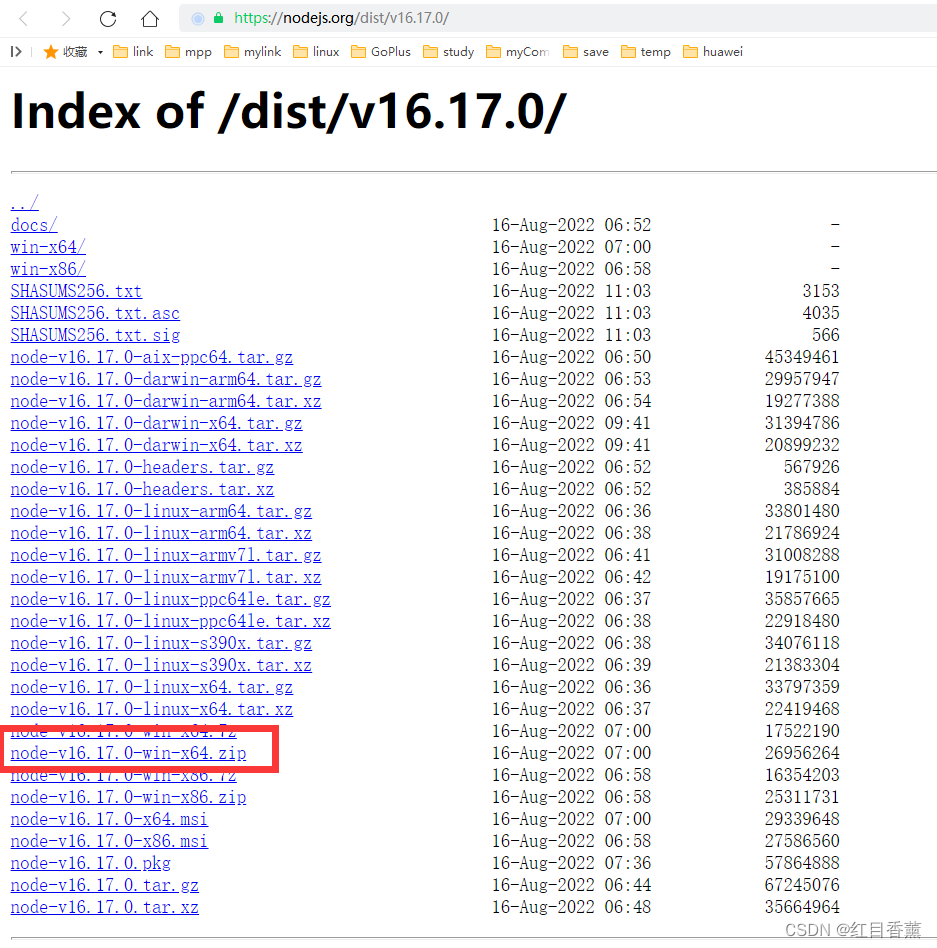The width and height of the screenshot is (937, 948).
Task: Click the back navigation arrow
Action: (x=22, y=17)
